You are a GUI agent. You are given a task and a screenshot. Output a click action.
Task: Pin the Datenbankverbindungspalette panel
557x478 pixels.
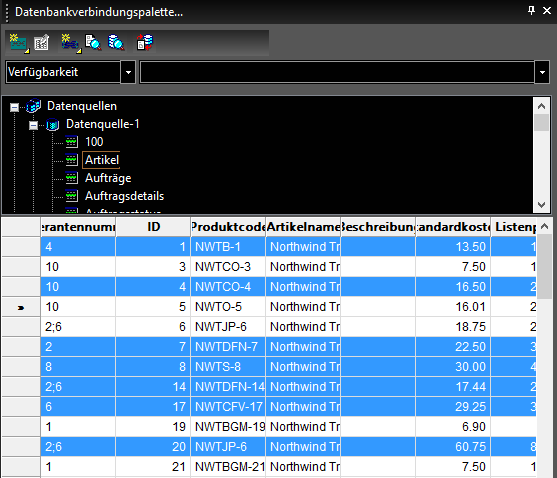(x=531, y=10)
